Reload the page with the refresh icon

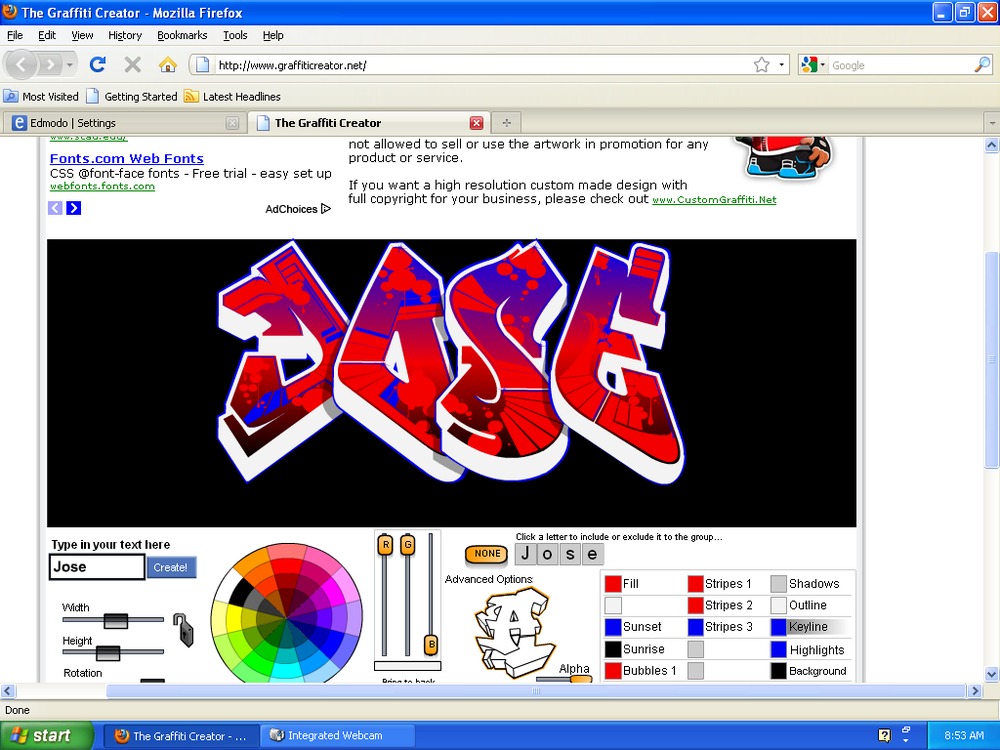point(98,64)
